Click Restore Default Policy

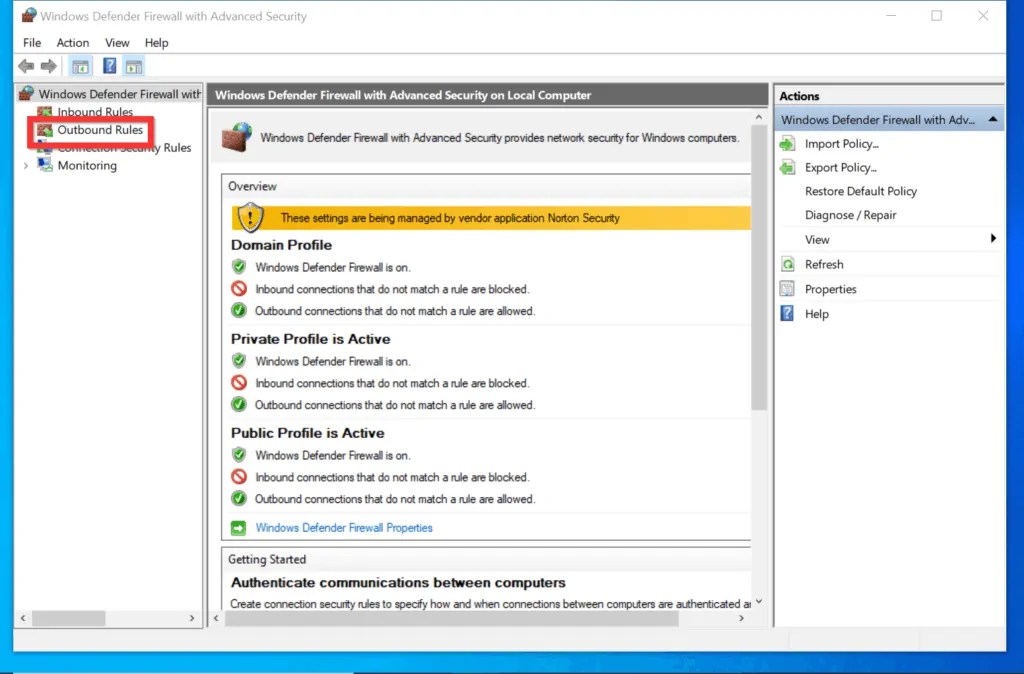click(x=860, y=191)
